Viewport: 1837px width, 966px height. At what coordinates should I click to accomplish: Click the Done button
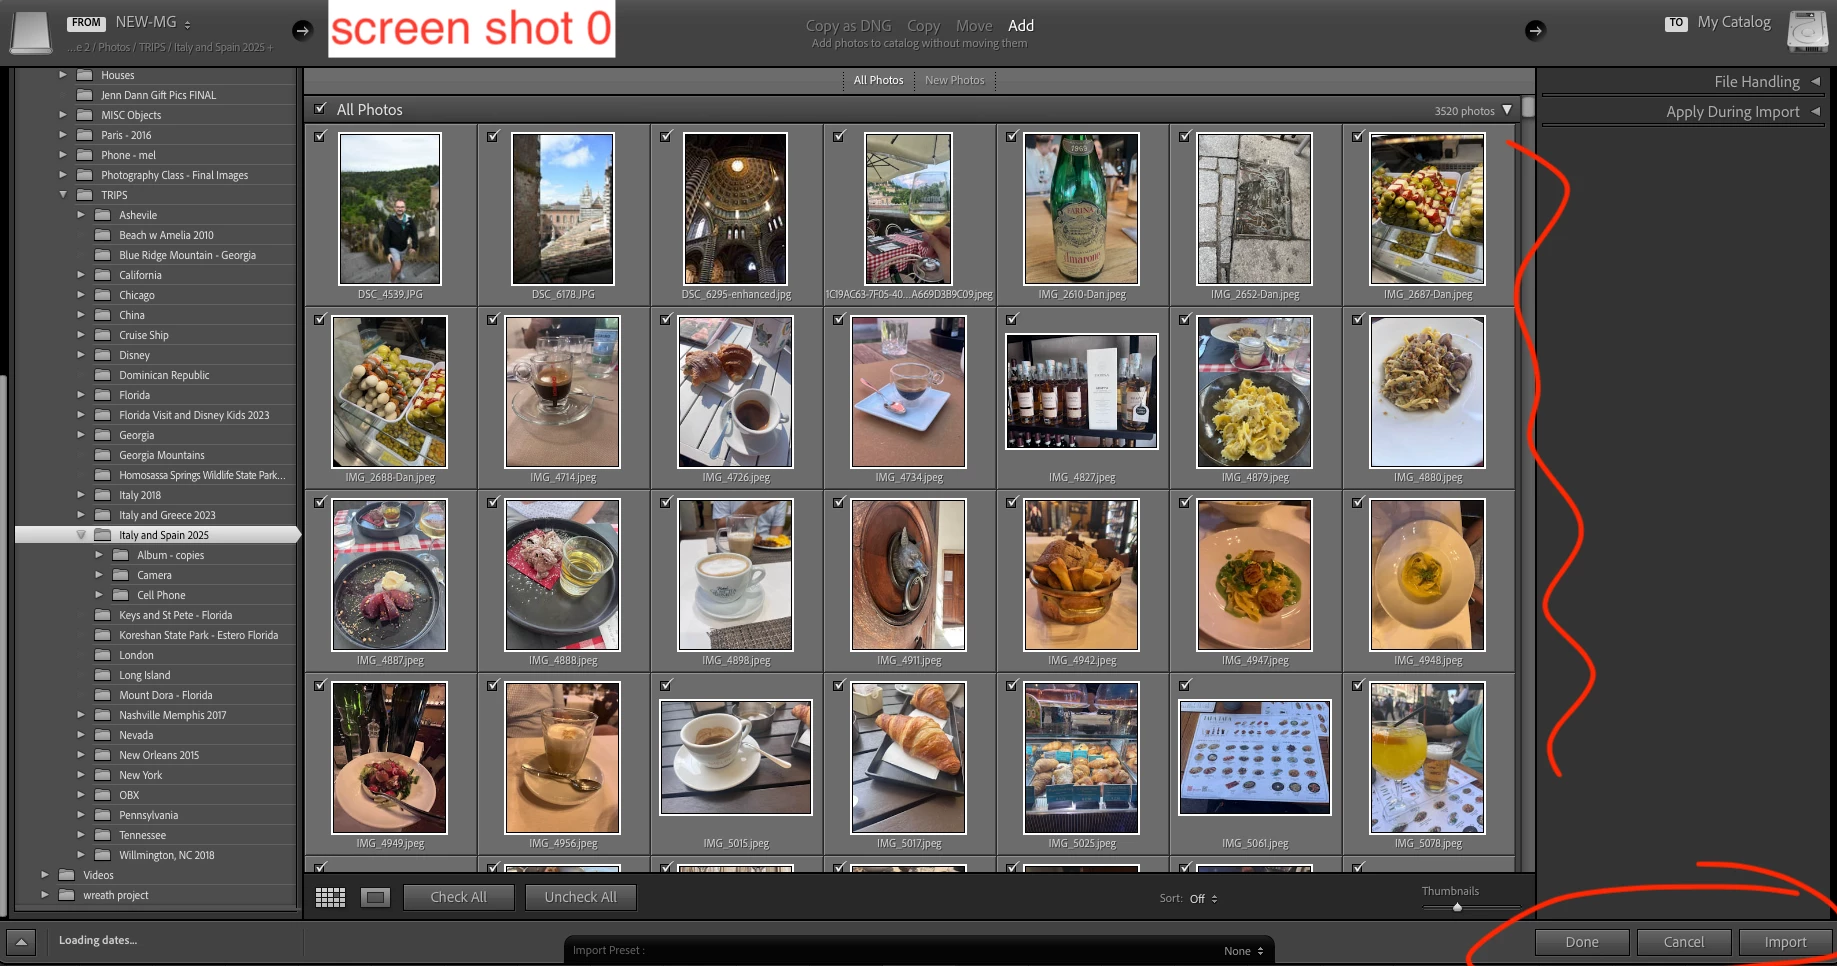pos(1582,942)
